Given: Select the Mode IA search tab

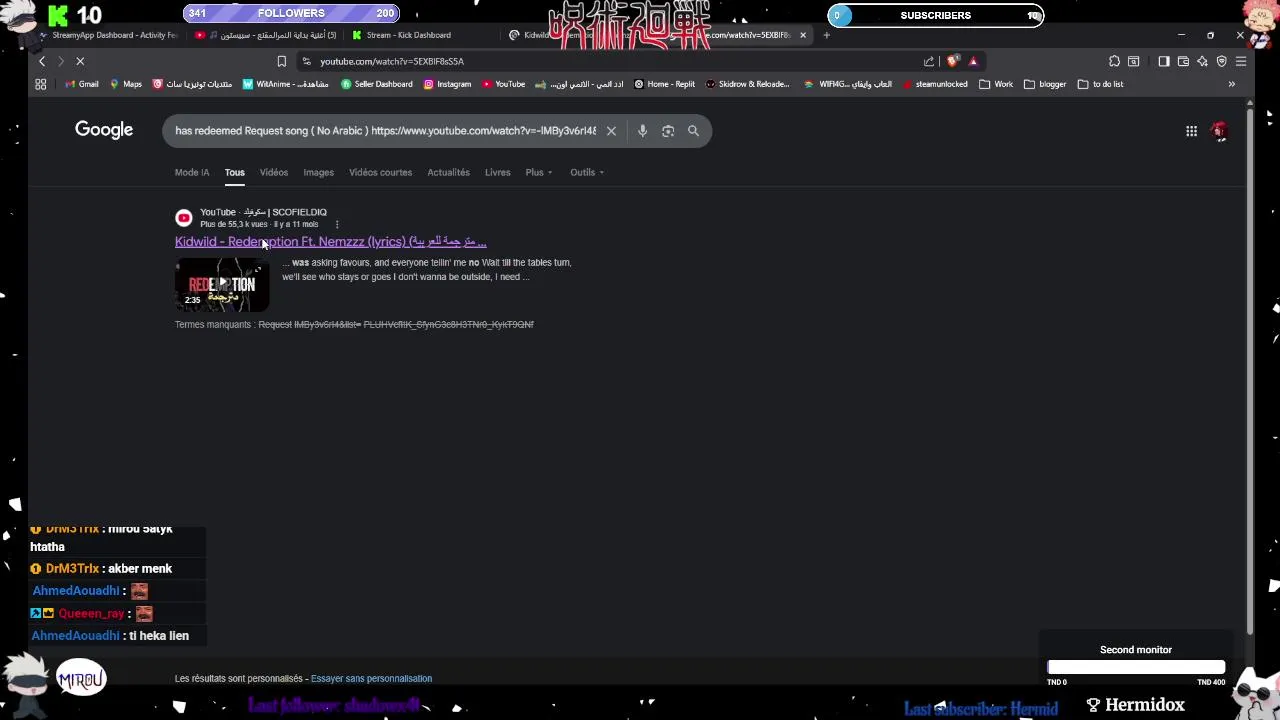Looking at the screenshot, I should pyautogui.click(x=192, y=172).
